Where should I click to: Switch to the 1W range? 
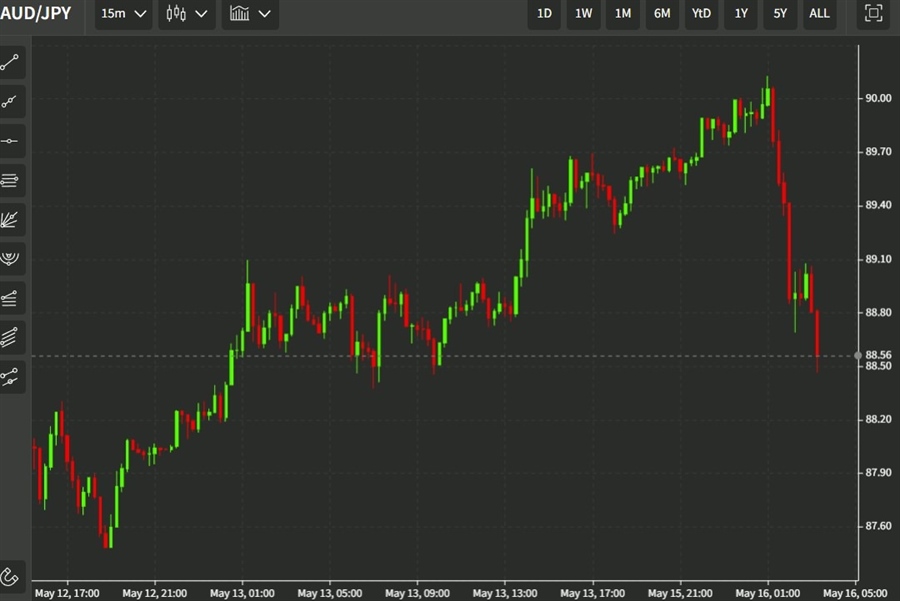[583, 14]
